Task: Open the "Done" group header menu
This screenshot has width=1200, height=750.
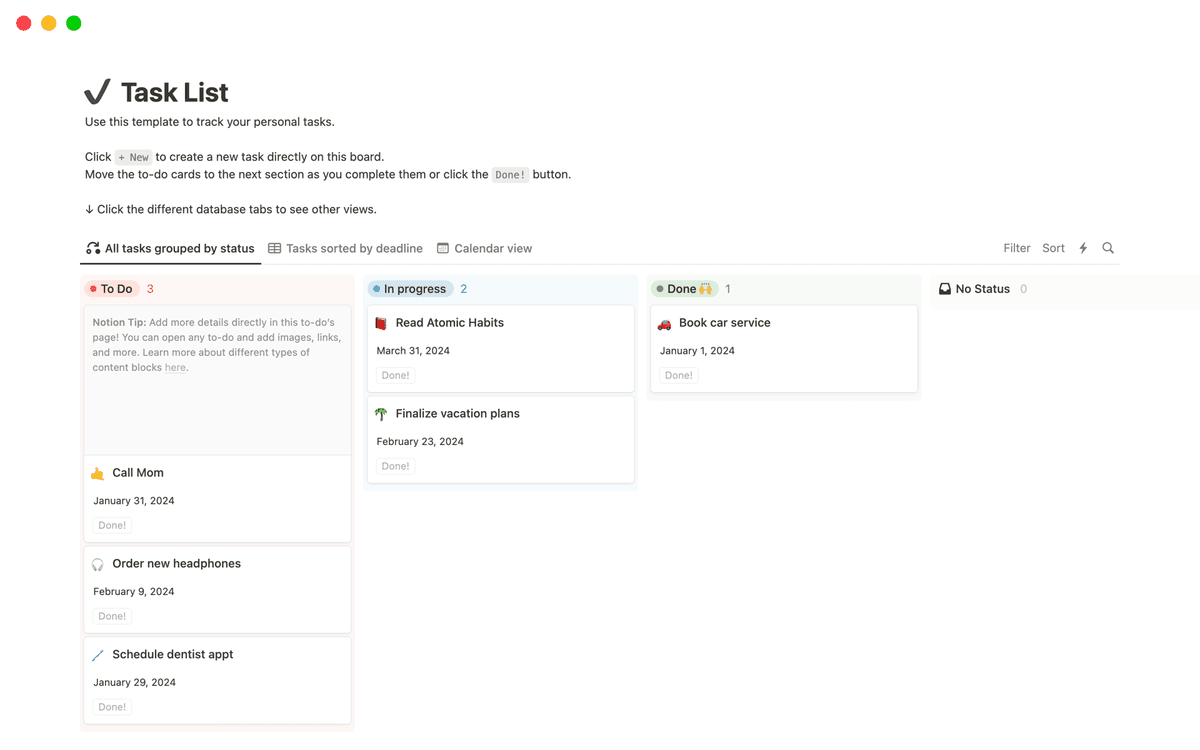Action: click(686, 288)
